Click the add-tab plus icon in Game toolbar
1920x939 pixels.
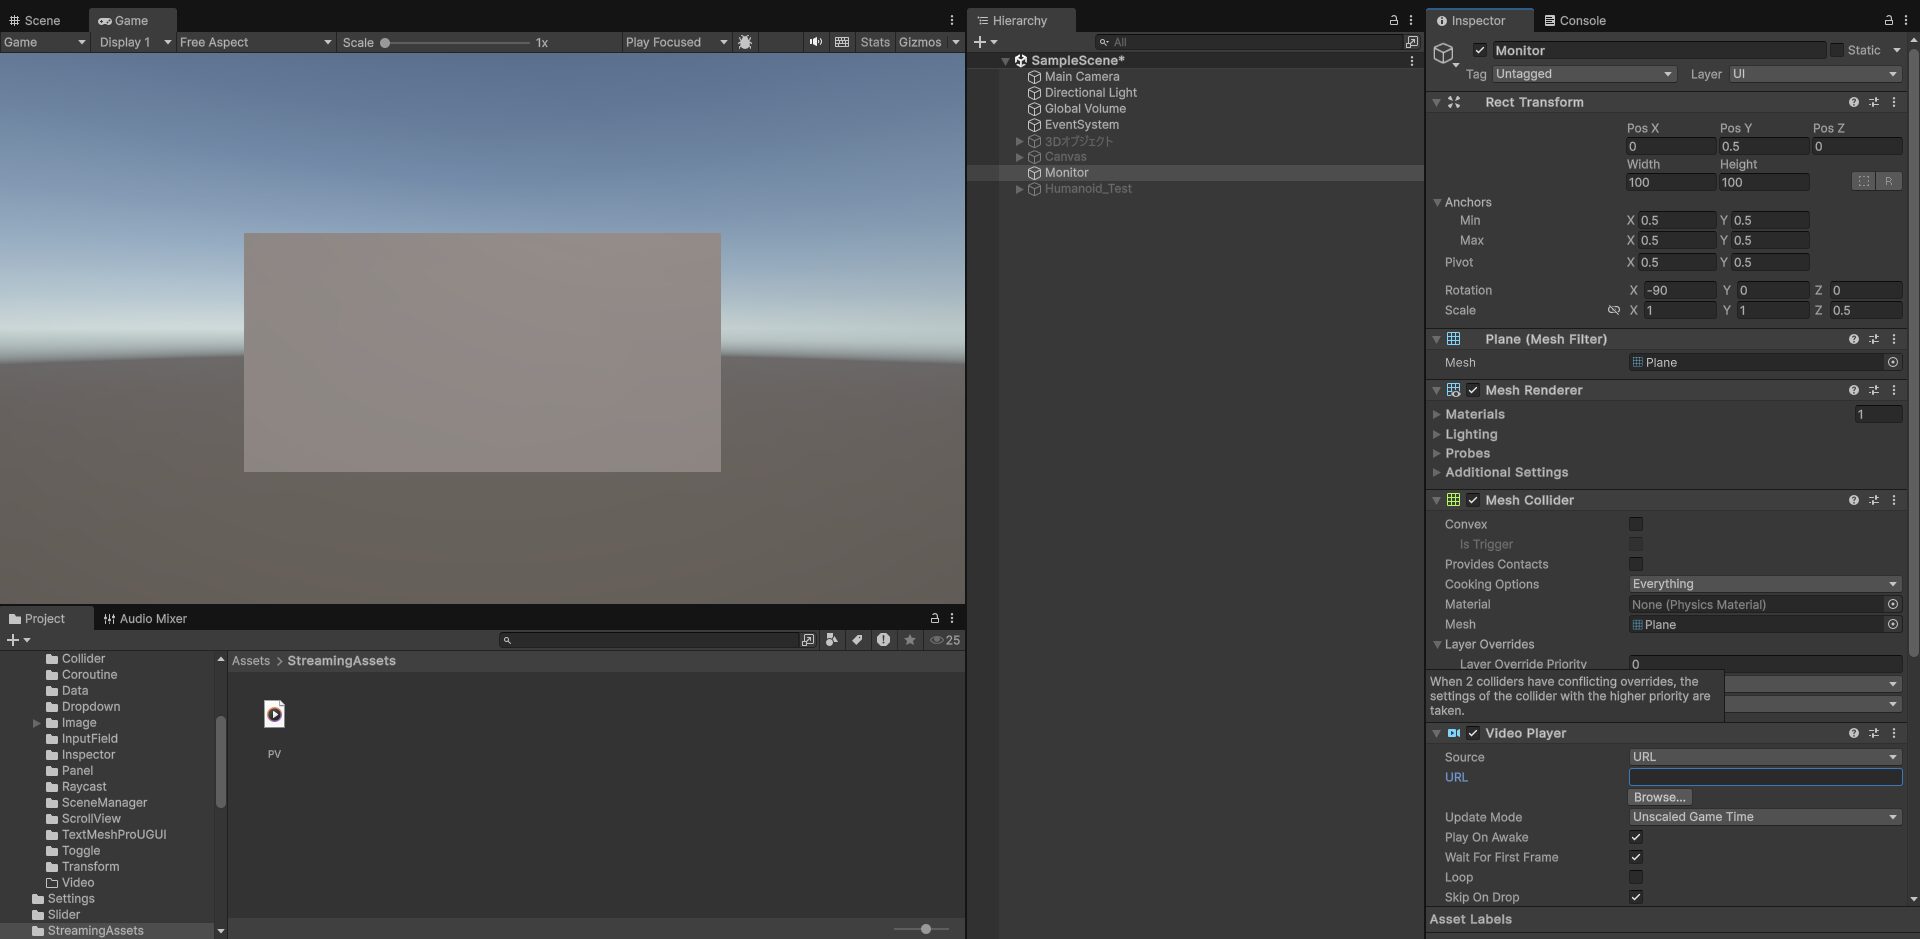pyautogui.click(x=980, y=42)
